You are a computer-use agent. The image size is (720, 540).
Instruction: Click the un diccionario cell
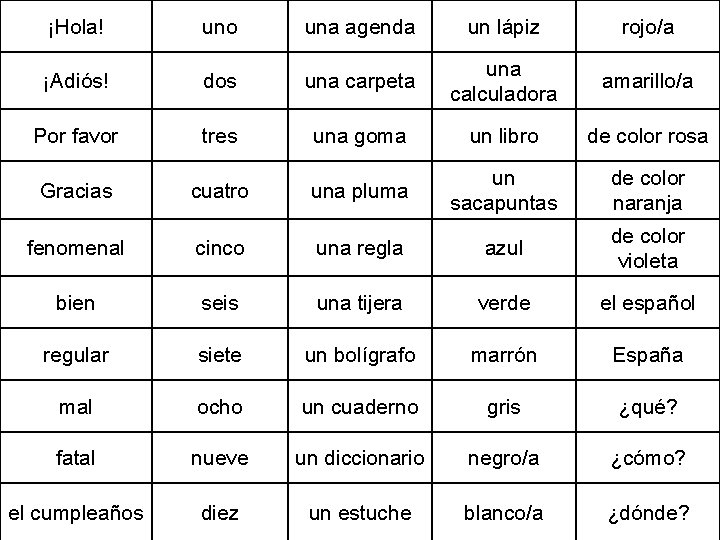(360, 458)
